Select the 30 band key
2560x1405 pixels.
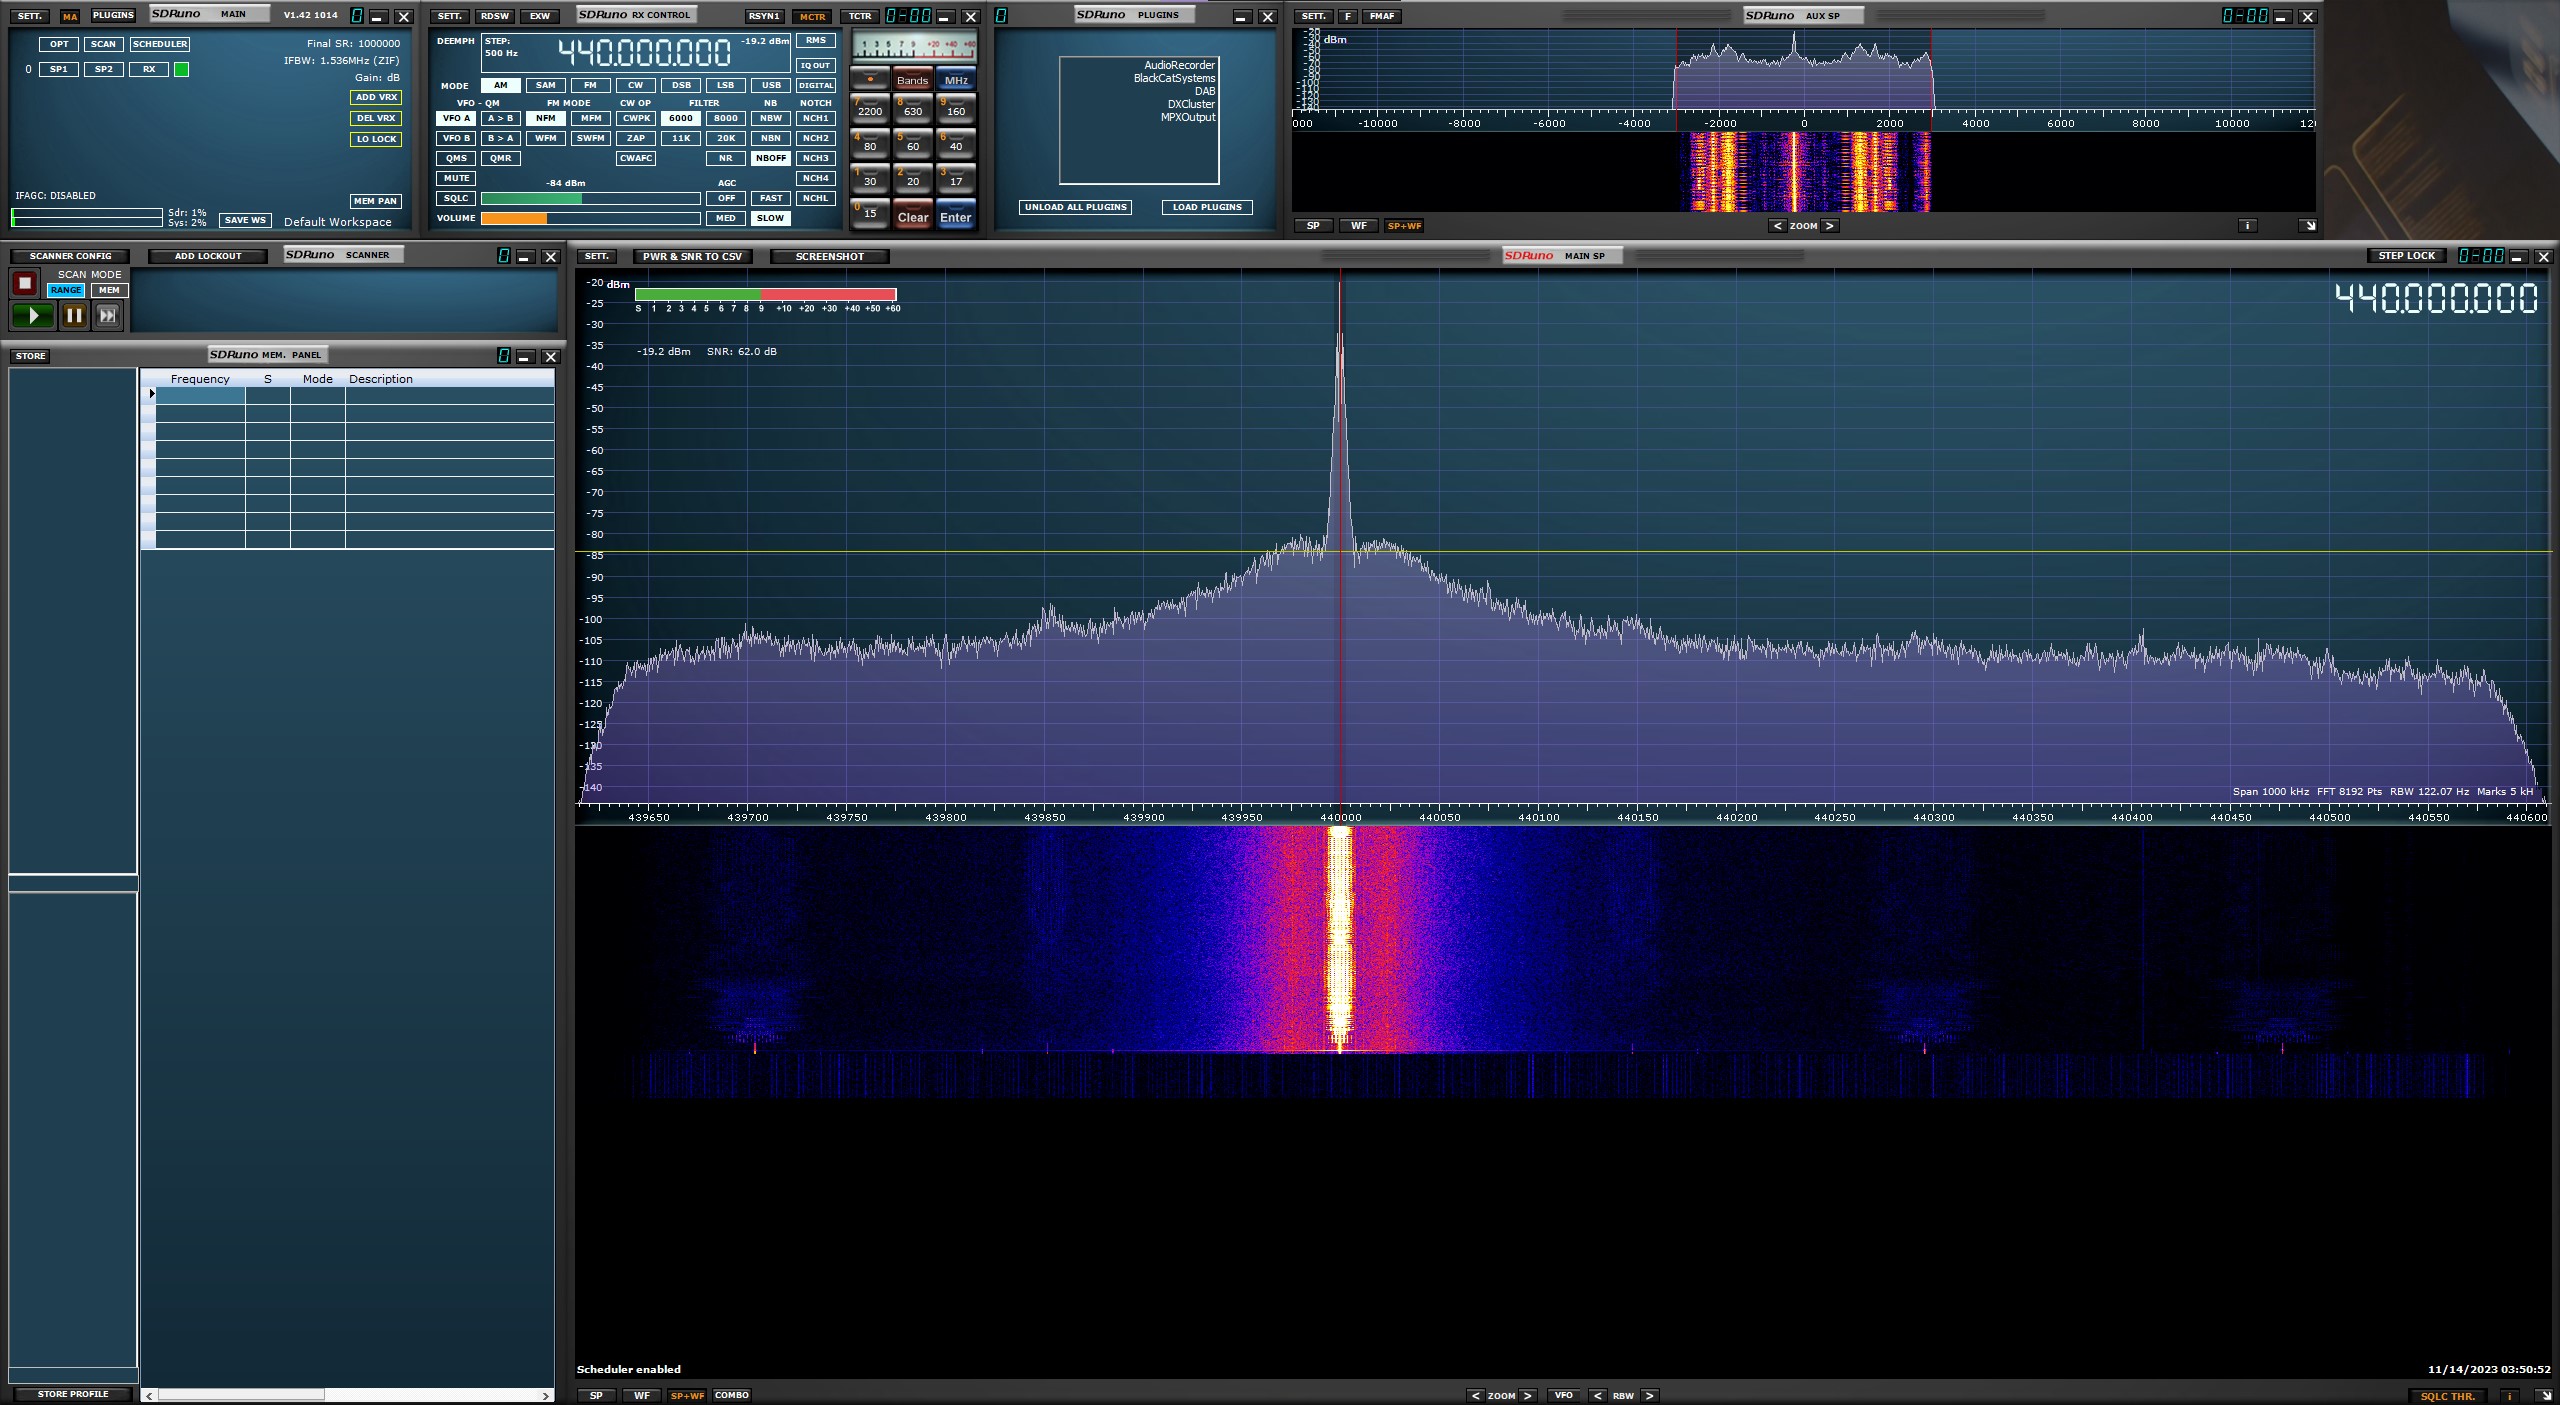(870, 179)
